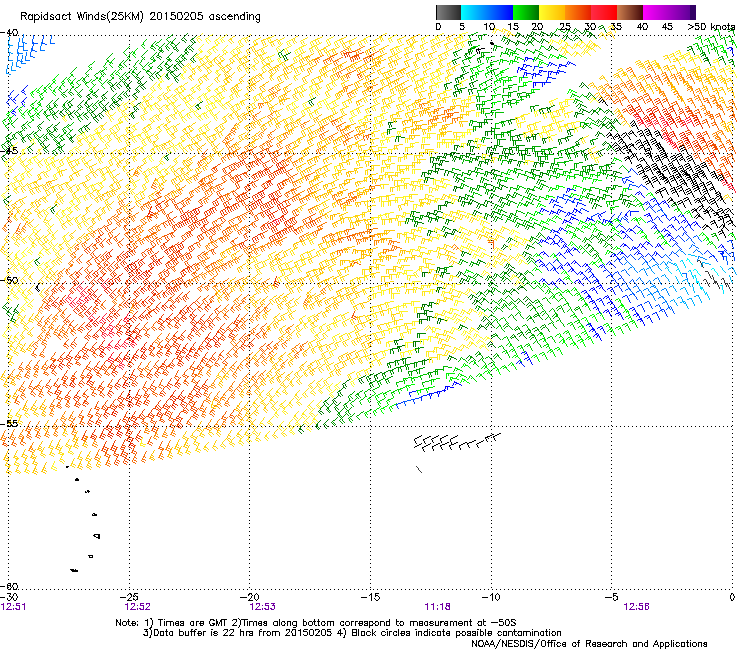This screenshot has height=650, width=740.
Task: Click the pass time '12:52'
Action: pos(137,607)
